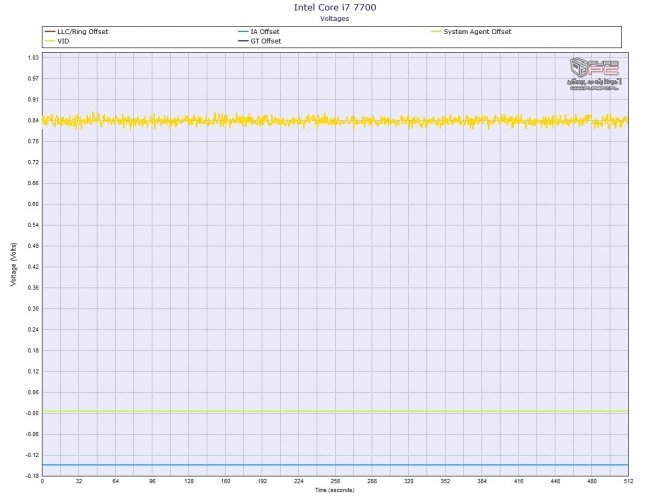Click the 384 x-axis tick label
Viewport: 670px width, 502px height.
482,481
